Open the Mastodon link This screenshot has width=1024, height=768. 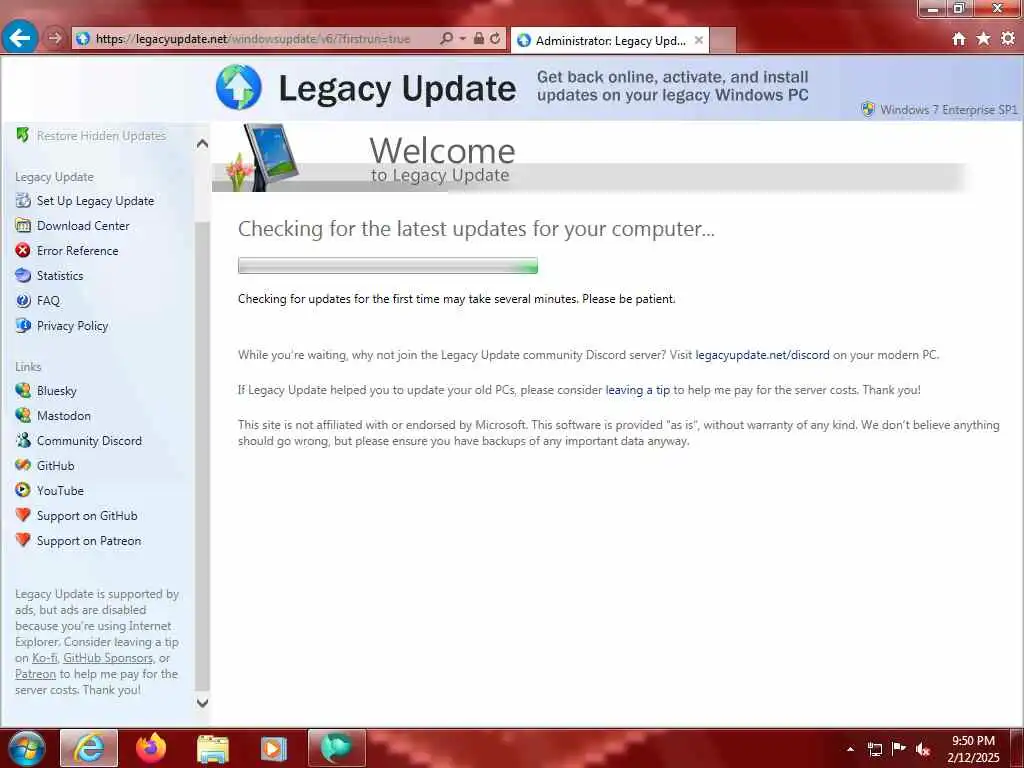(64, 415)
